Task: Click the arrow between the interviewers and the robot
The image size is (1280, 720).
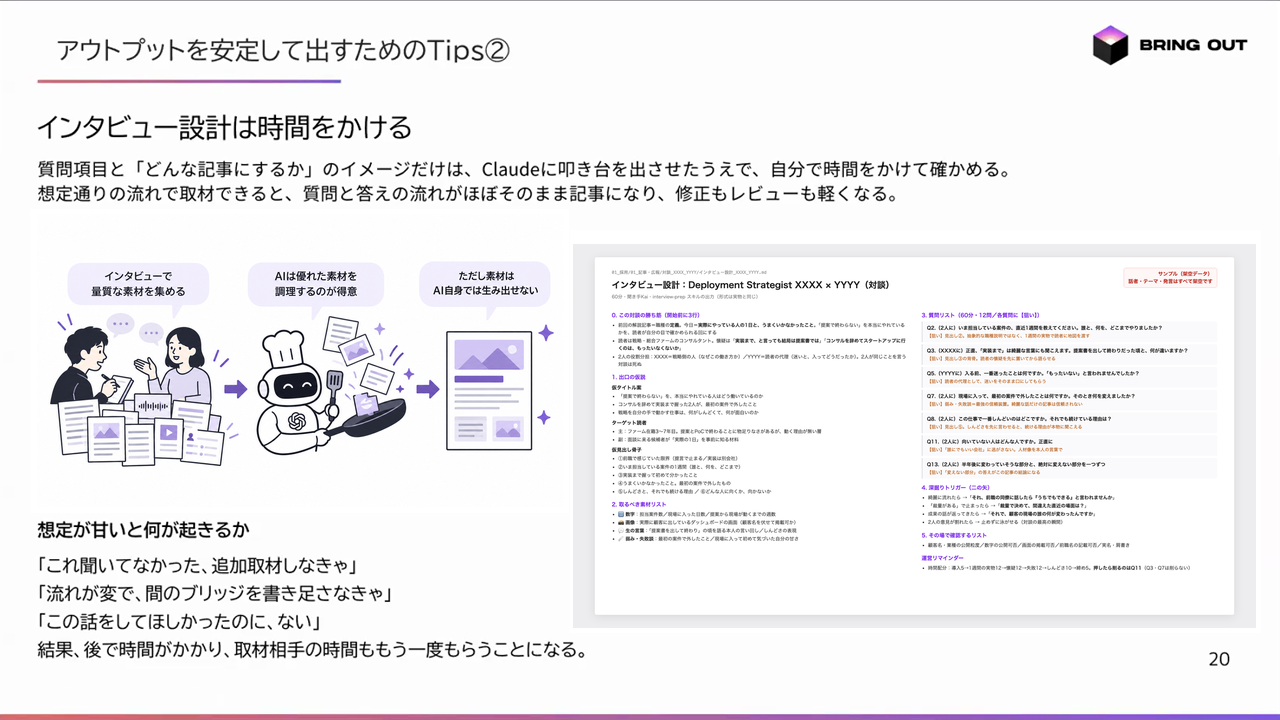Action: point(235,389)
